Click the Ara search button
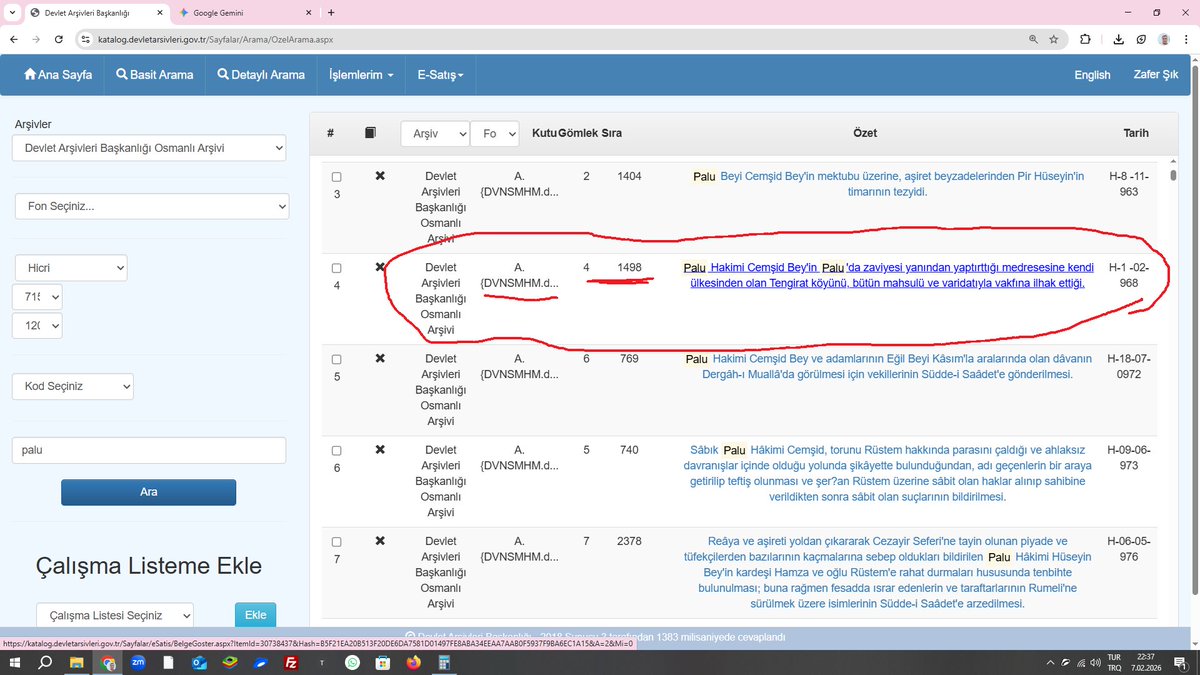Viewport: 1200px width, 675px height. [148, 492]
